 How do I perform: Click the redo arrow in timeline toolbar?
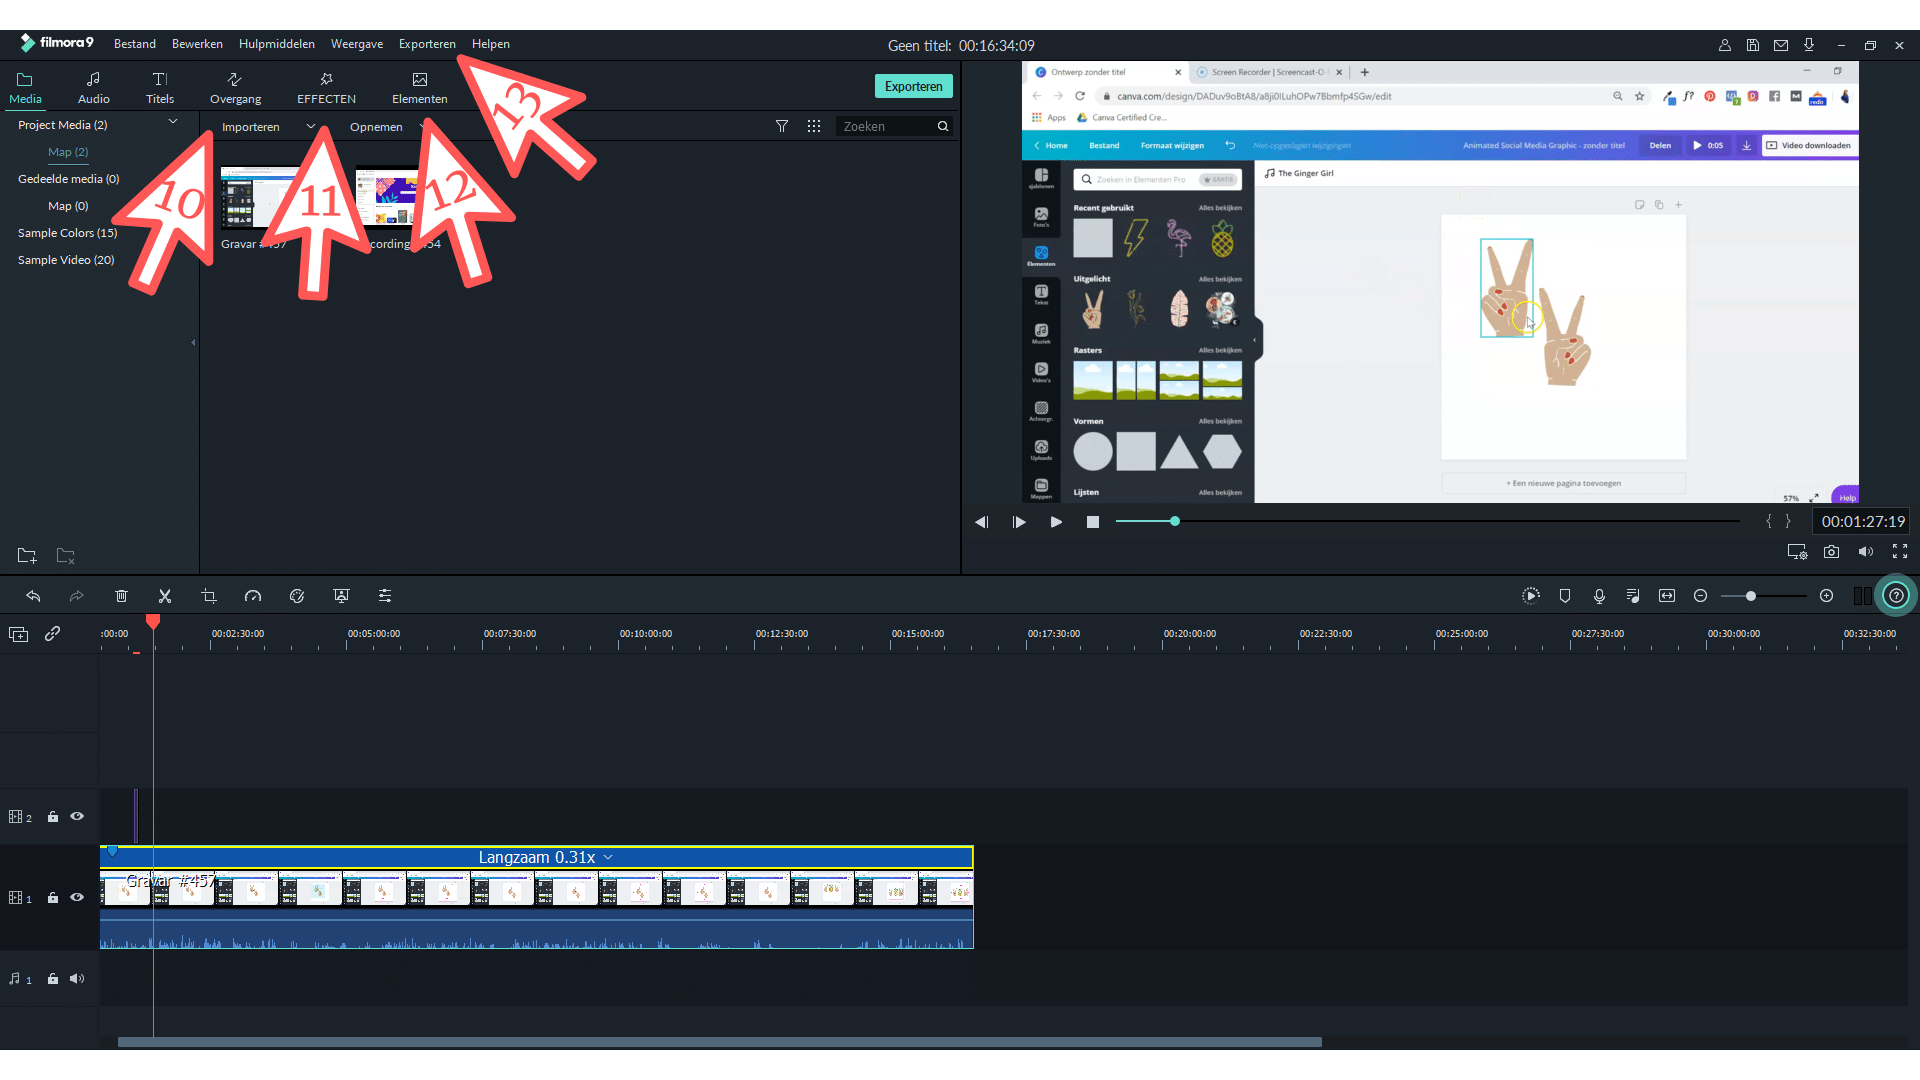77,596
